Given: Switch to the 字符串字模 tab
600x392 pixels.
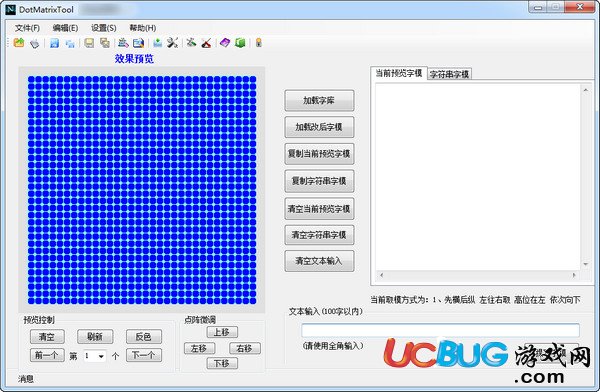Looking at the screenshot, I should (x=449, y=74).
